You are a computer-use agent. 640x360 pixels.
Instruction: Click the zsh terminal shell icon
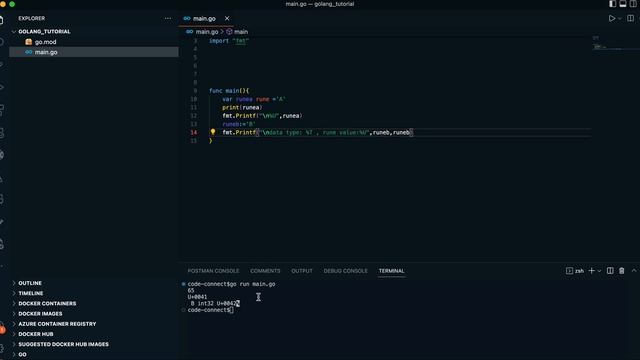click(x=569, y=271)
